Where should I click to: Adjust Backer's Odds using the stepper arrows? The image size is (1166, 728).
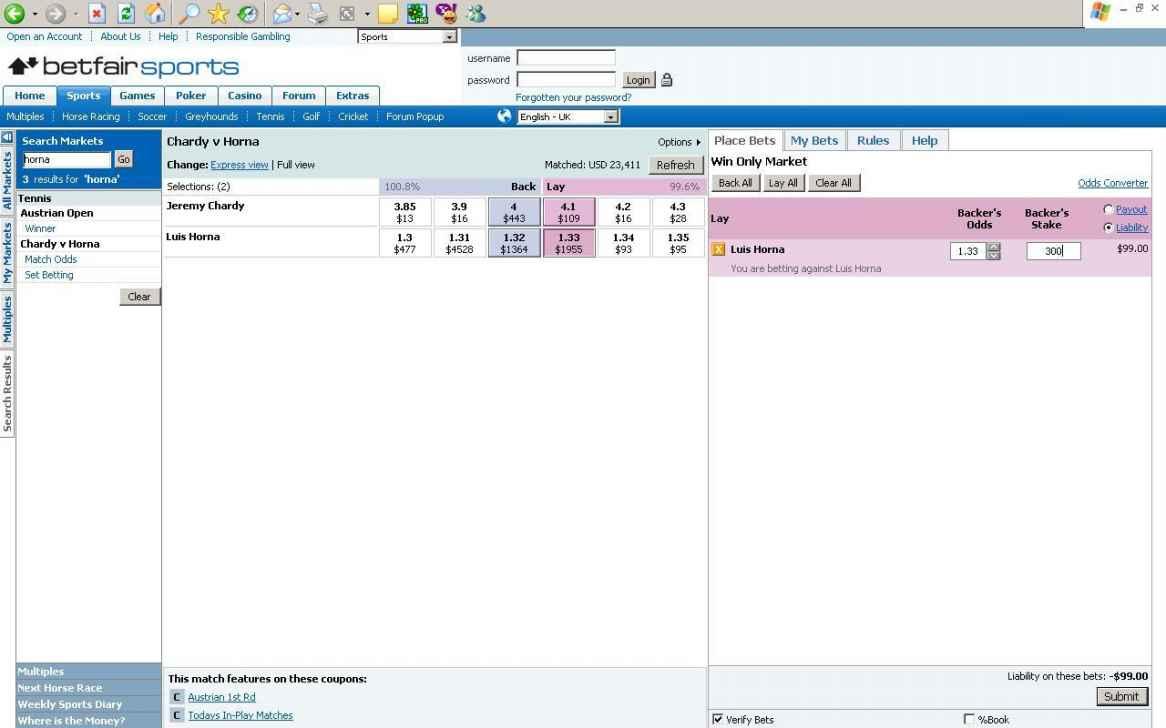click(993, 252)
